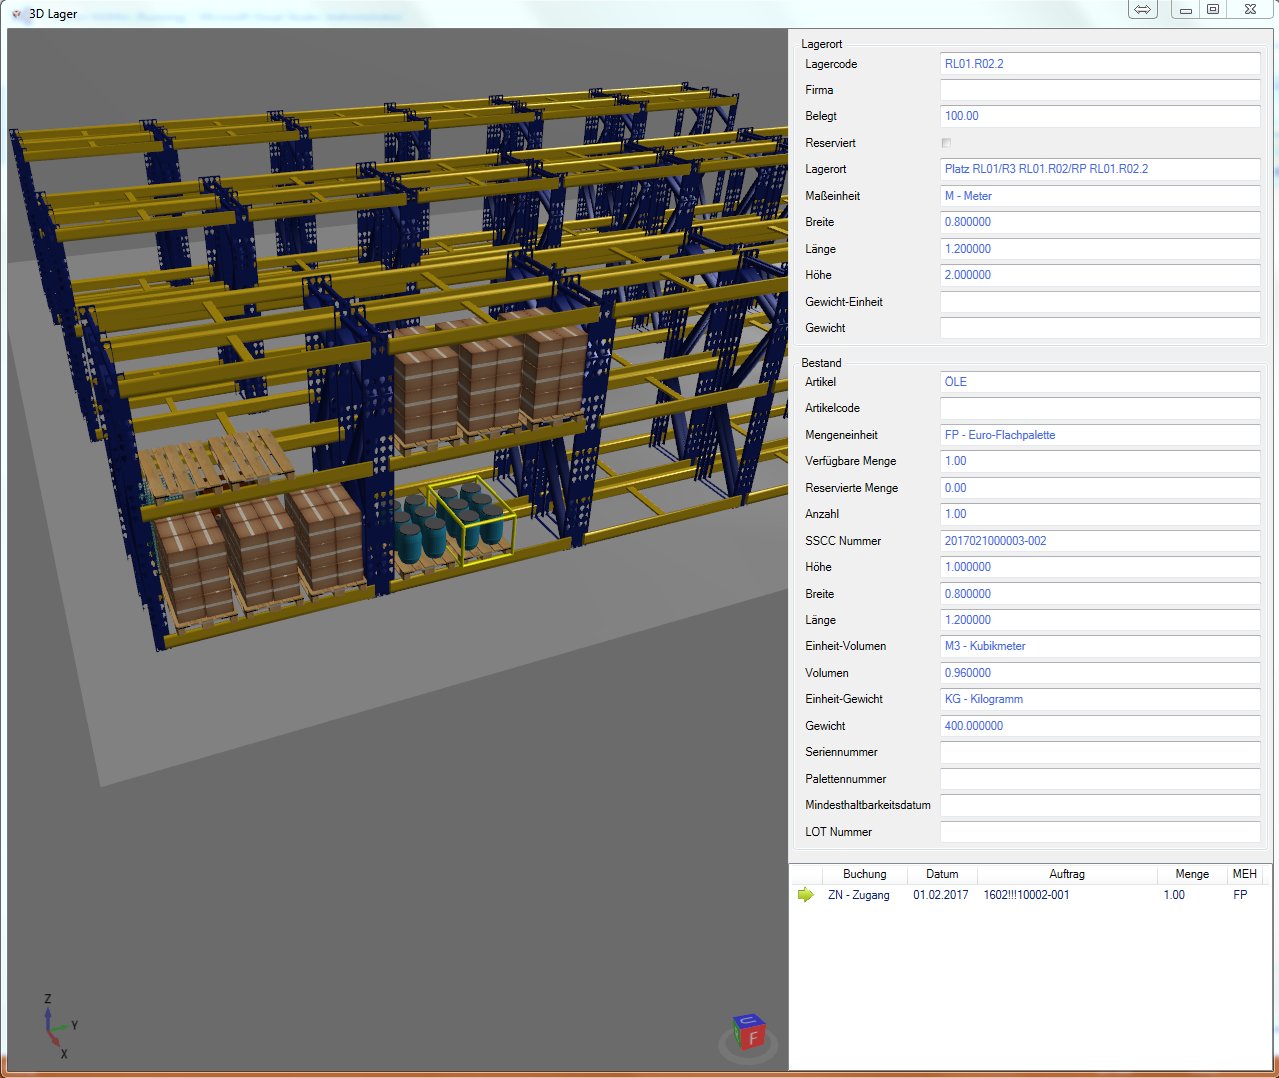Click the Einheit-Gewicht field showing KG - Kilogramm
The image size is (1279, 1078).
[1099, 699]
